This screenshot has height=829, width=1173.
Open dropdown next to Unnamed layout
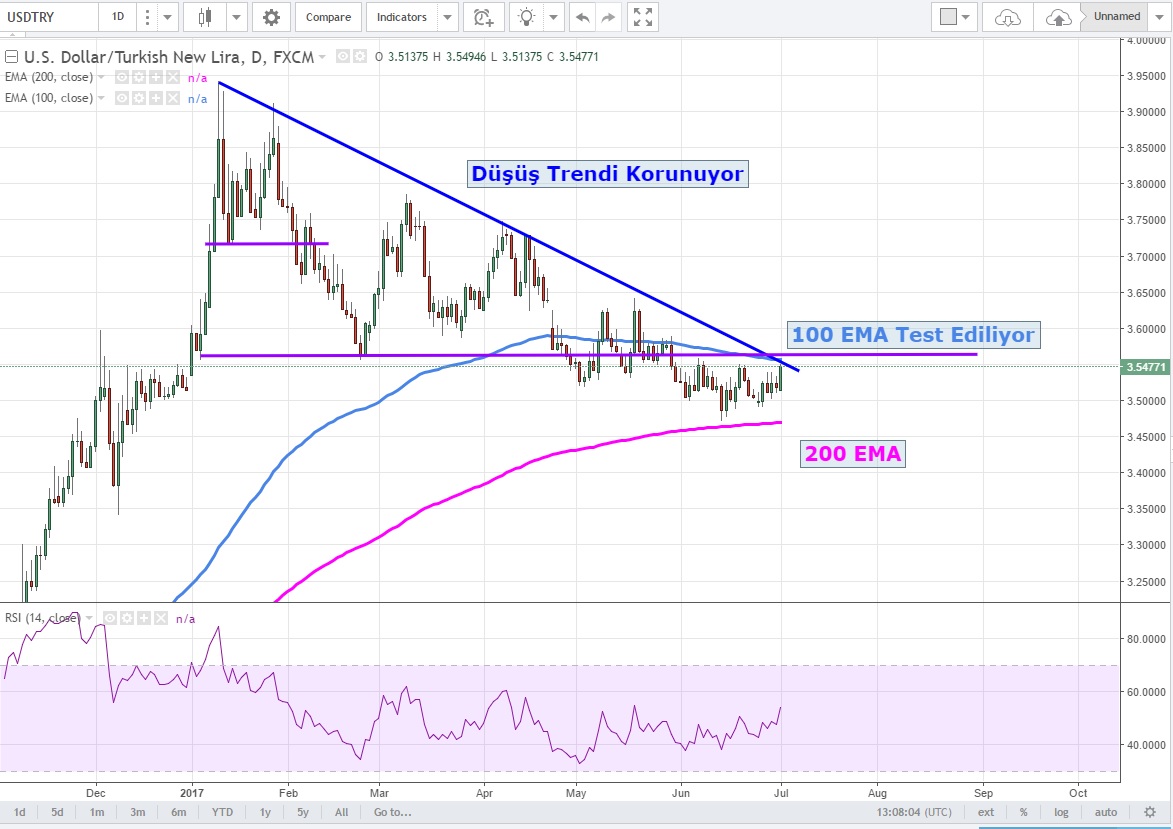[1159, 17]
